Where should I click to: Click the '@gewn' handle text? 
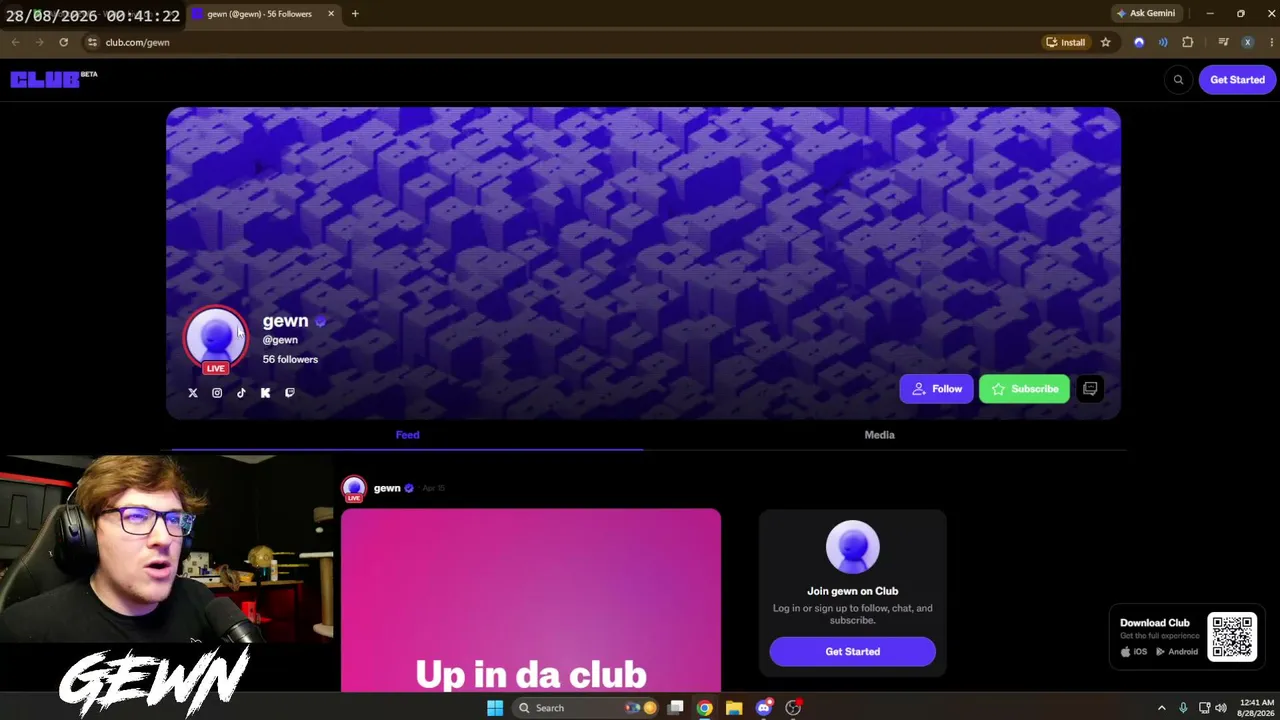(280, 340)
